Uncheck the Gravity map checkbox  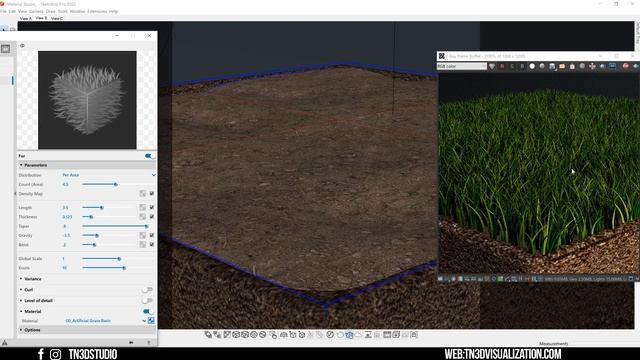tap(152, 235)
